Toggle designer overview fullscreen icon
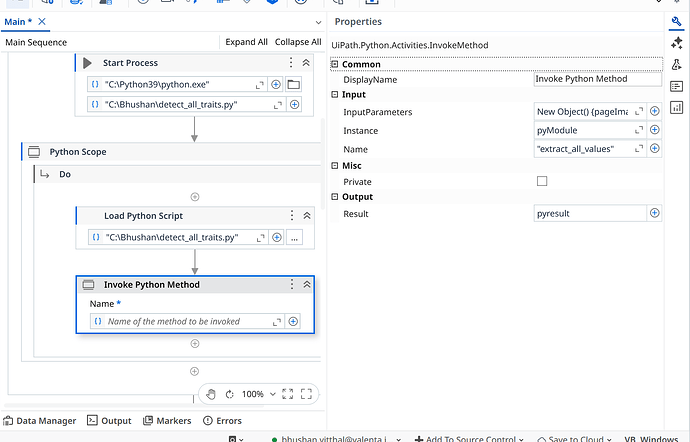This screenshot has height=442, width=690. (x=306, y=394)
